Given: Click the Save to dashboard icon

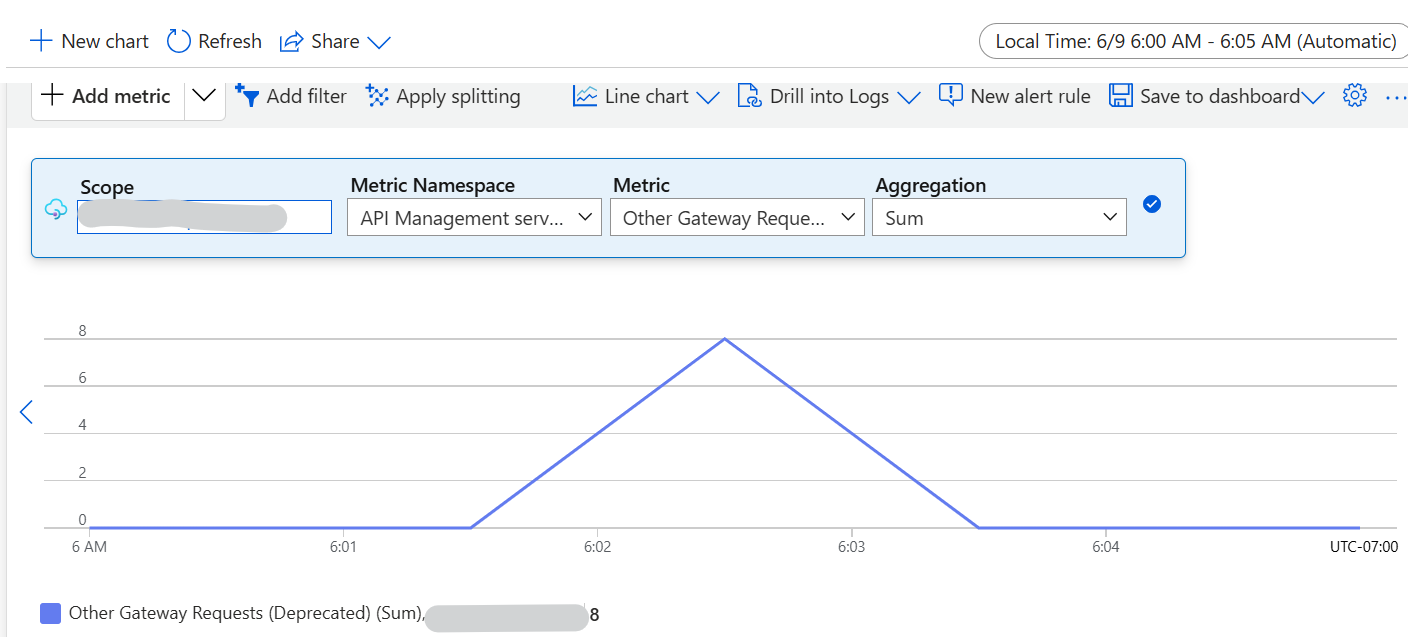Looking at the screenshot, I should pos(1120,95).
